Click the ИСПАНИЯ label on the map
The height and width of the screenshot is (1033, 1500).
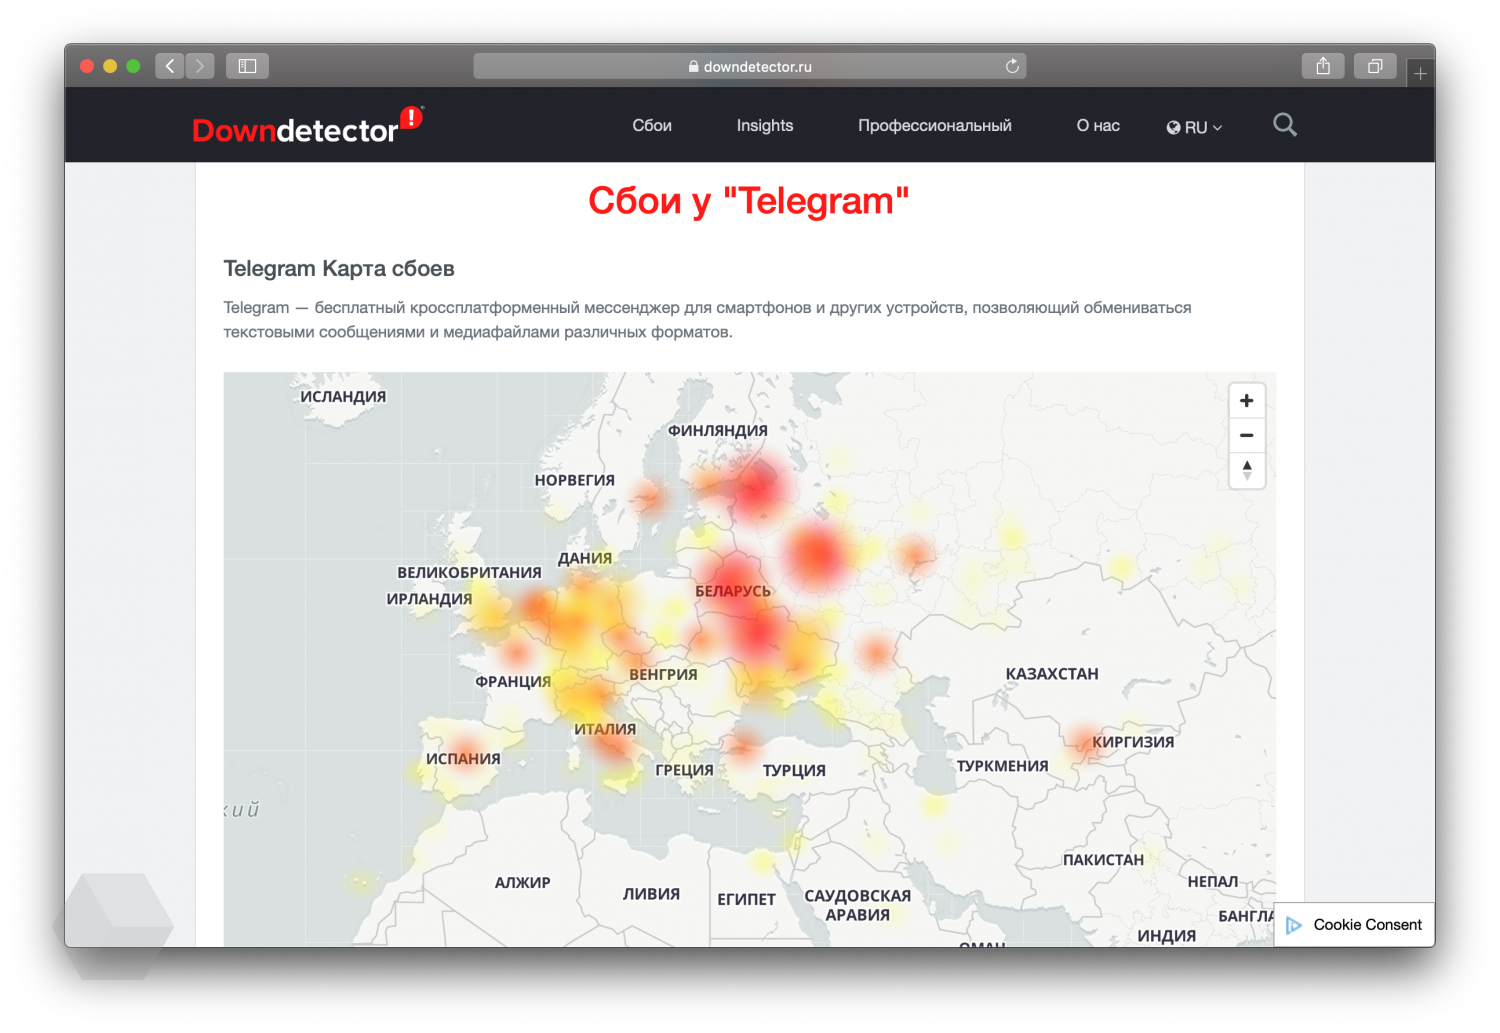point(463,758)
